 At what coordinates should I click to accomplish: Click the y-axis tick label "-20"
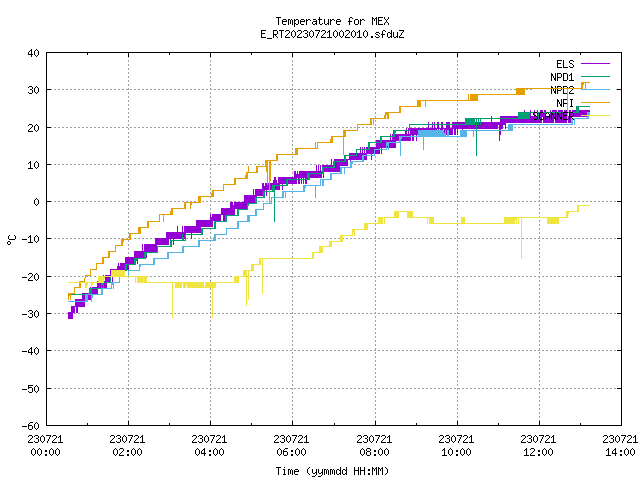31,277
